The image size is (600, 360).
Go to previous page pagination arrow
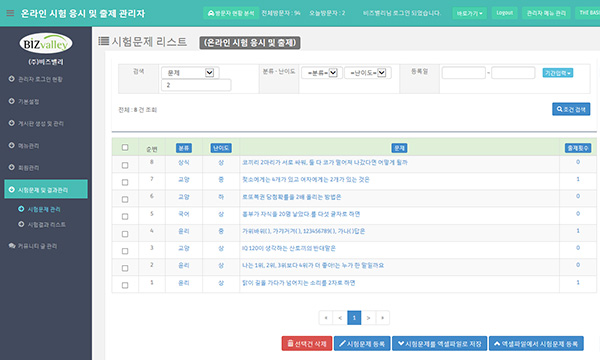click(340, 318)
